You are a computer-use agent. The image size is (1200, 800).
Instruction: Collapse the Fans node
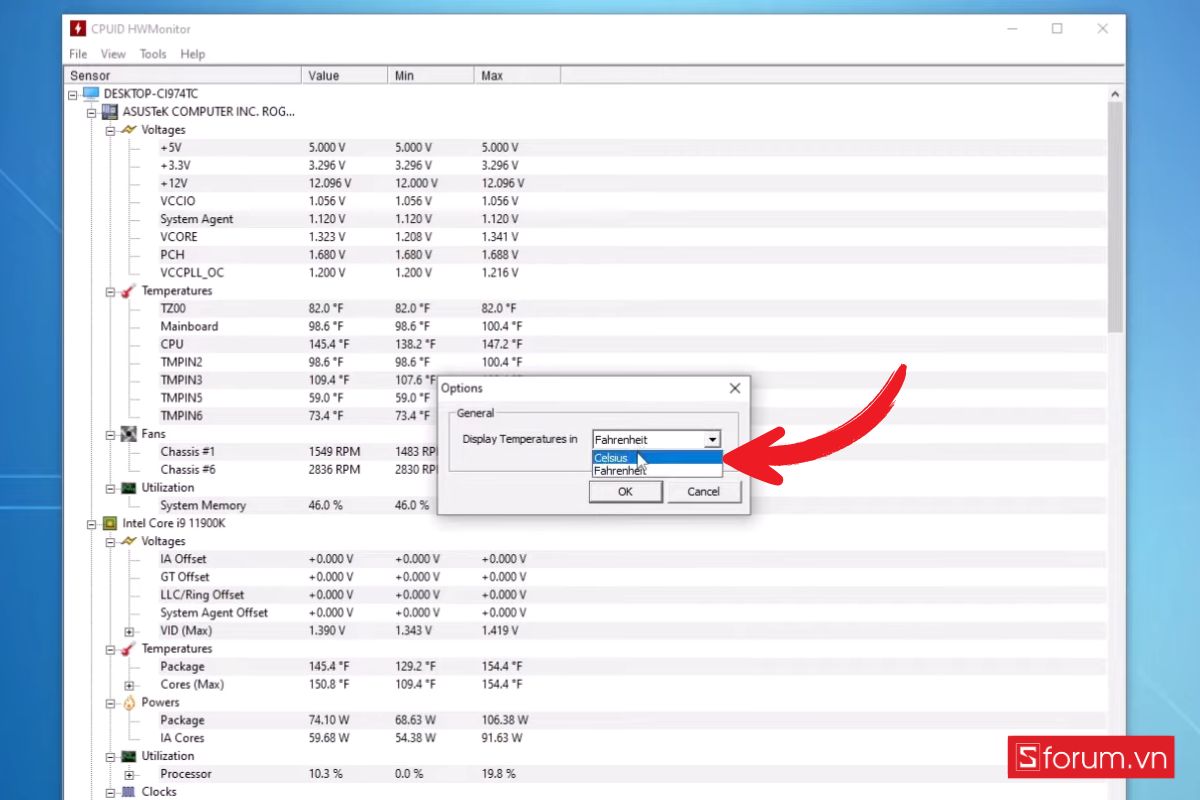click(x=110, y=434)
